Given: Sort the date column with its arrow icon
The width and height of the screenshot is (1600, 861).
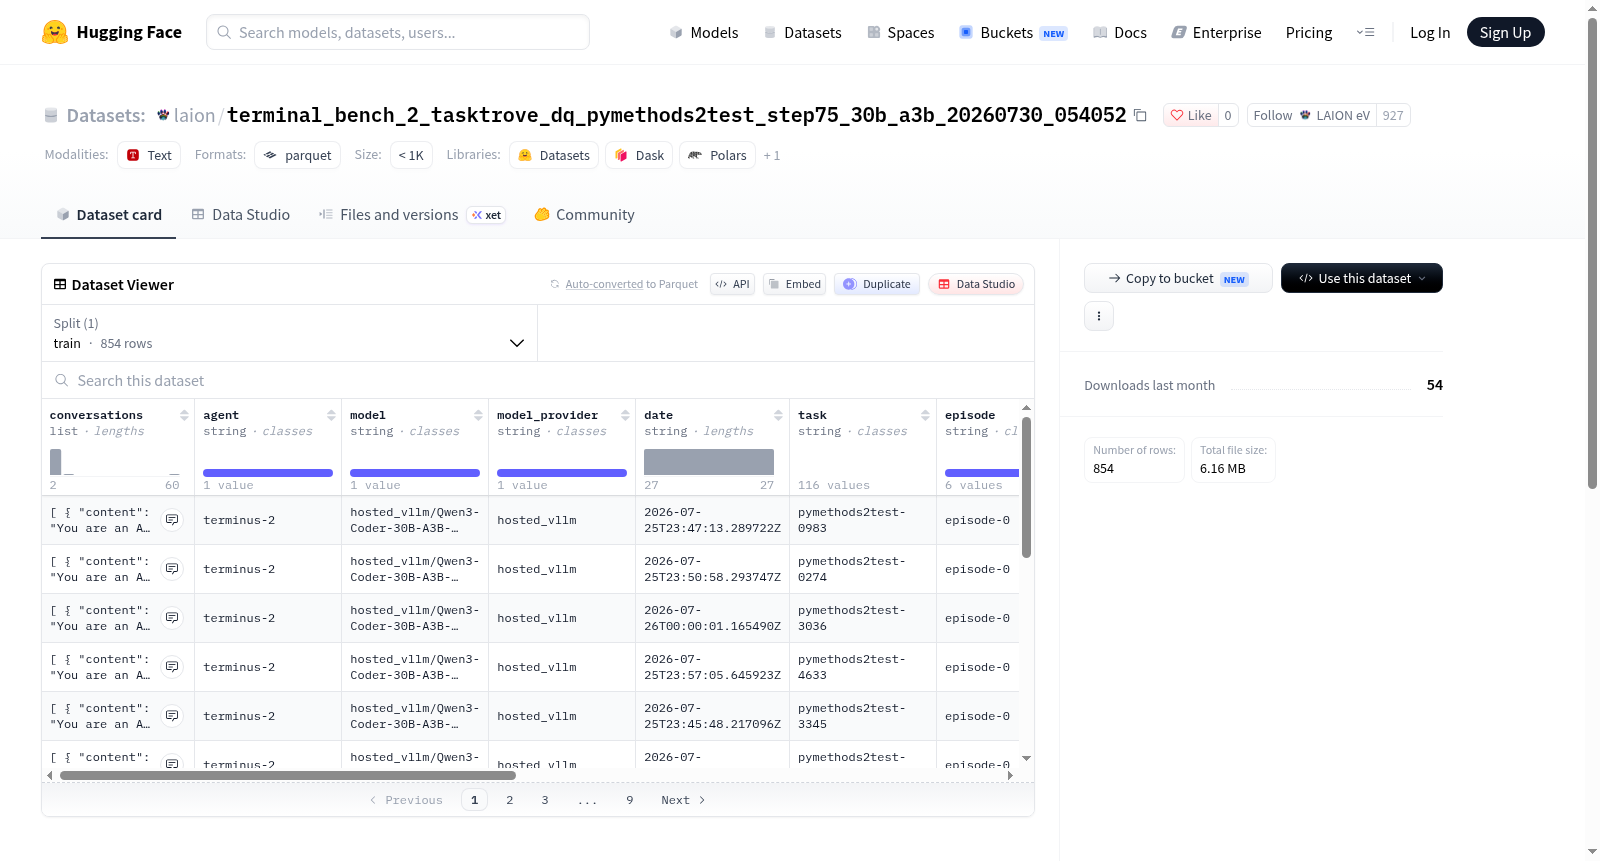Looking at the screenshot, I should coord(778,415).
